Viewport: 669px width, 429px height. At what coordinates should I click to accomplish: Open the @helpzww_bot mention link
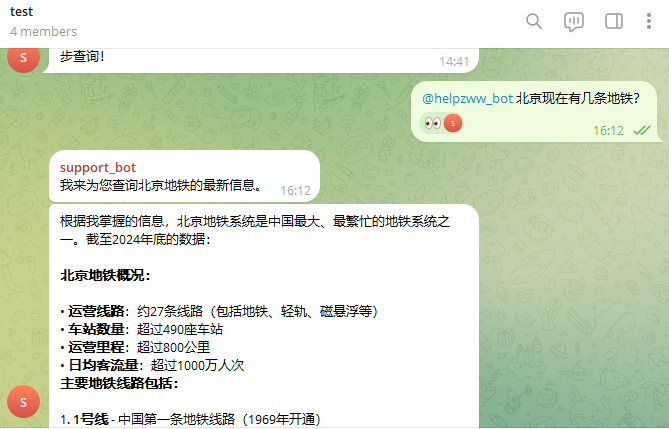[x=467, y=99]
